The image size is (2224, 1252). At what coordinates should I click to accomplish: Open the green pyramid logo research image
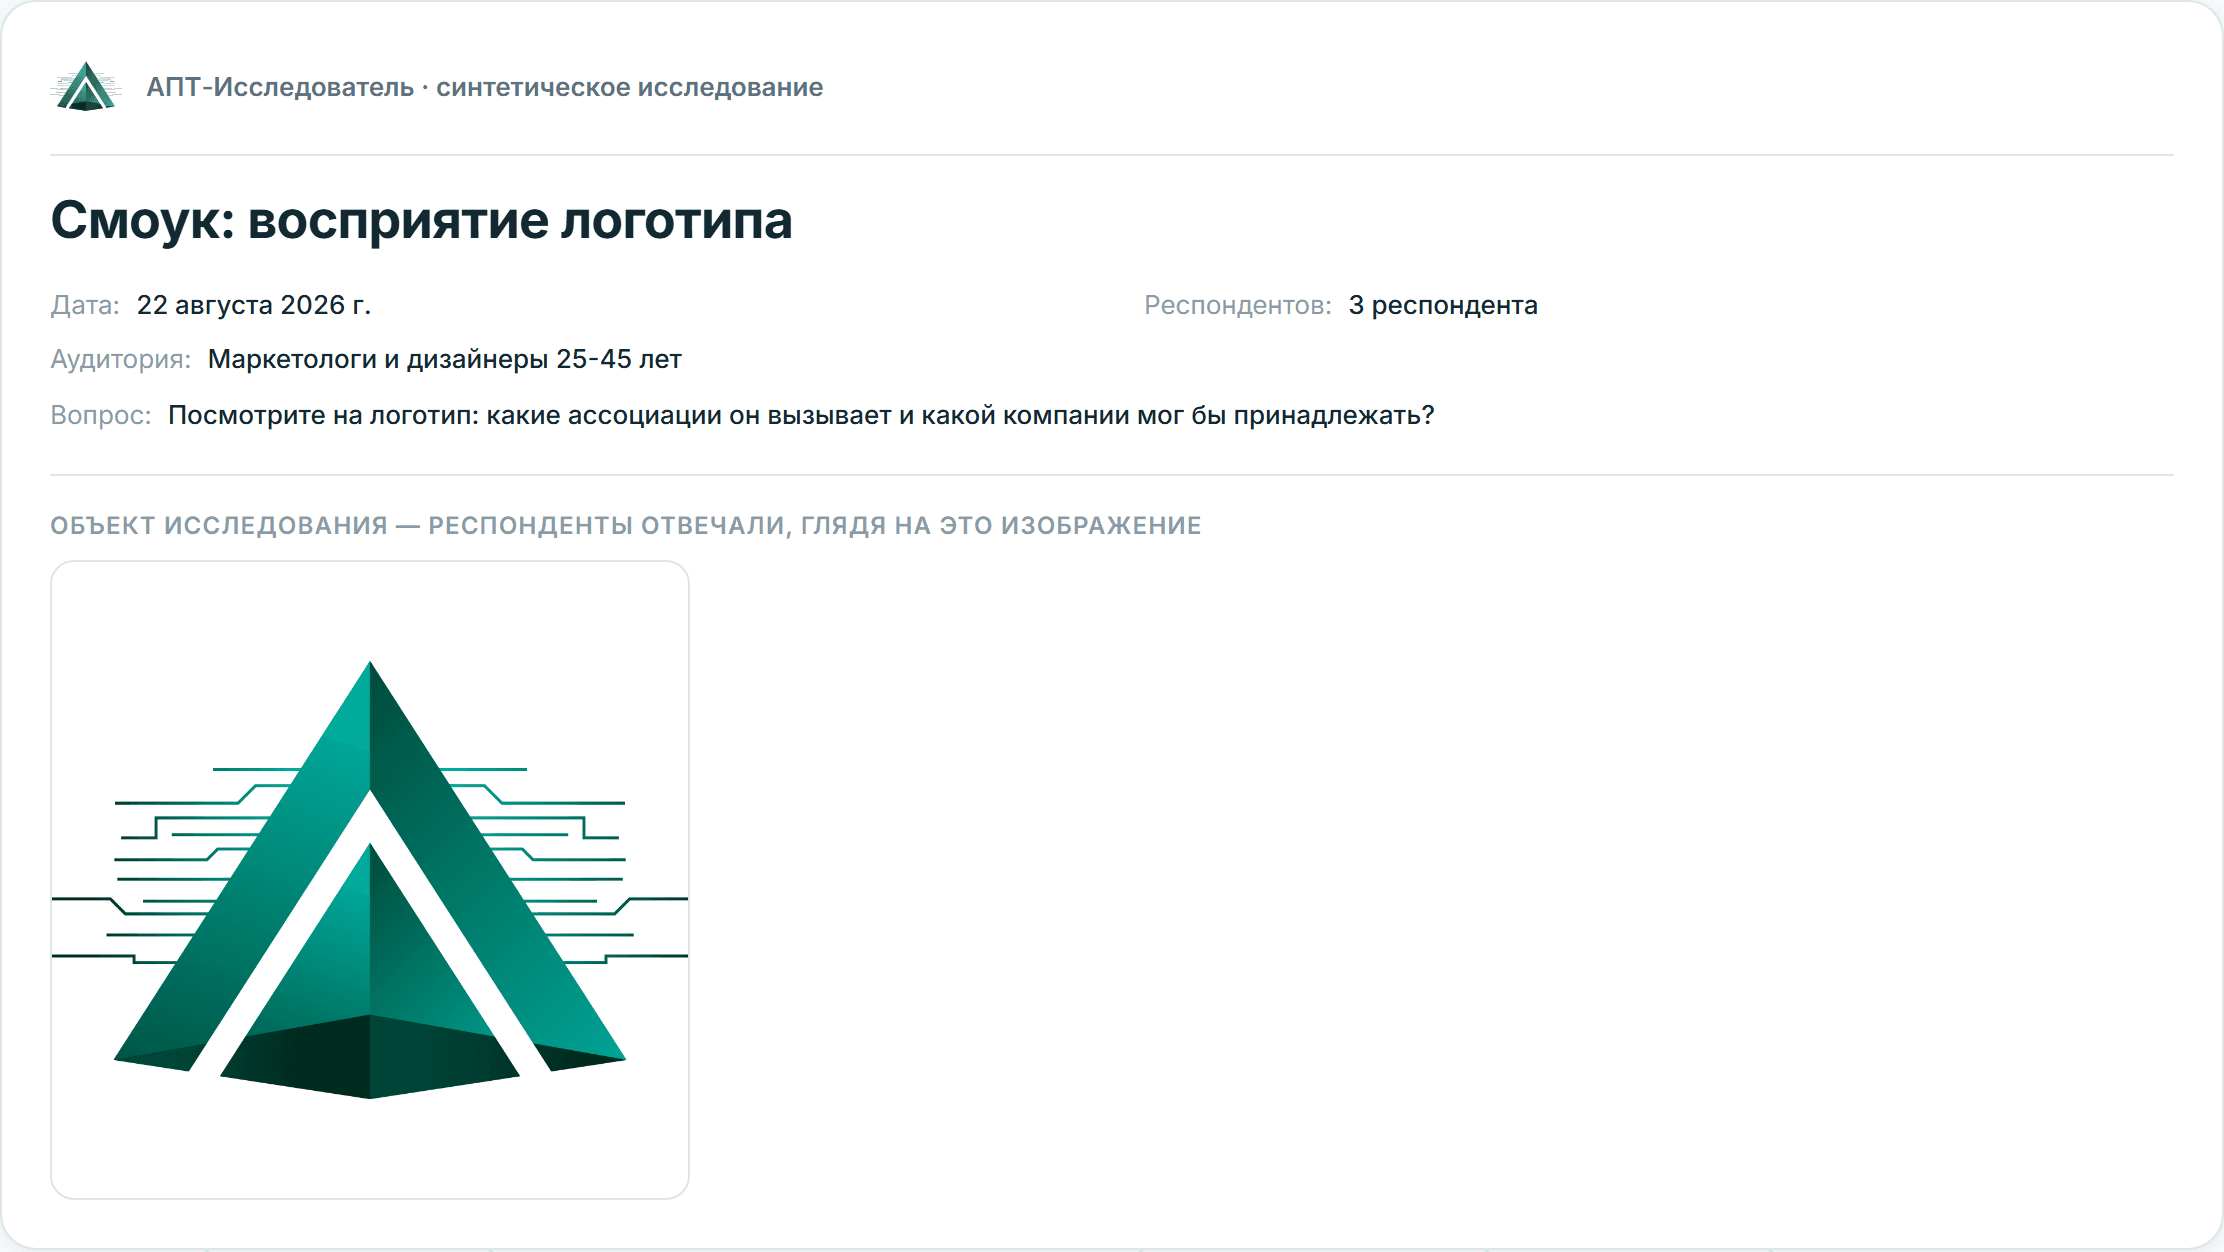[370, 880]
